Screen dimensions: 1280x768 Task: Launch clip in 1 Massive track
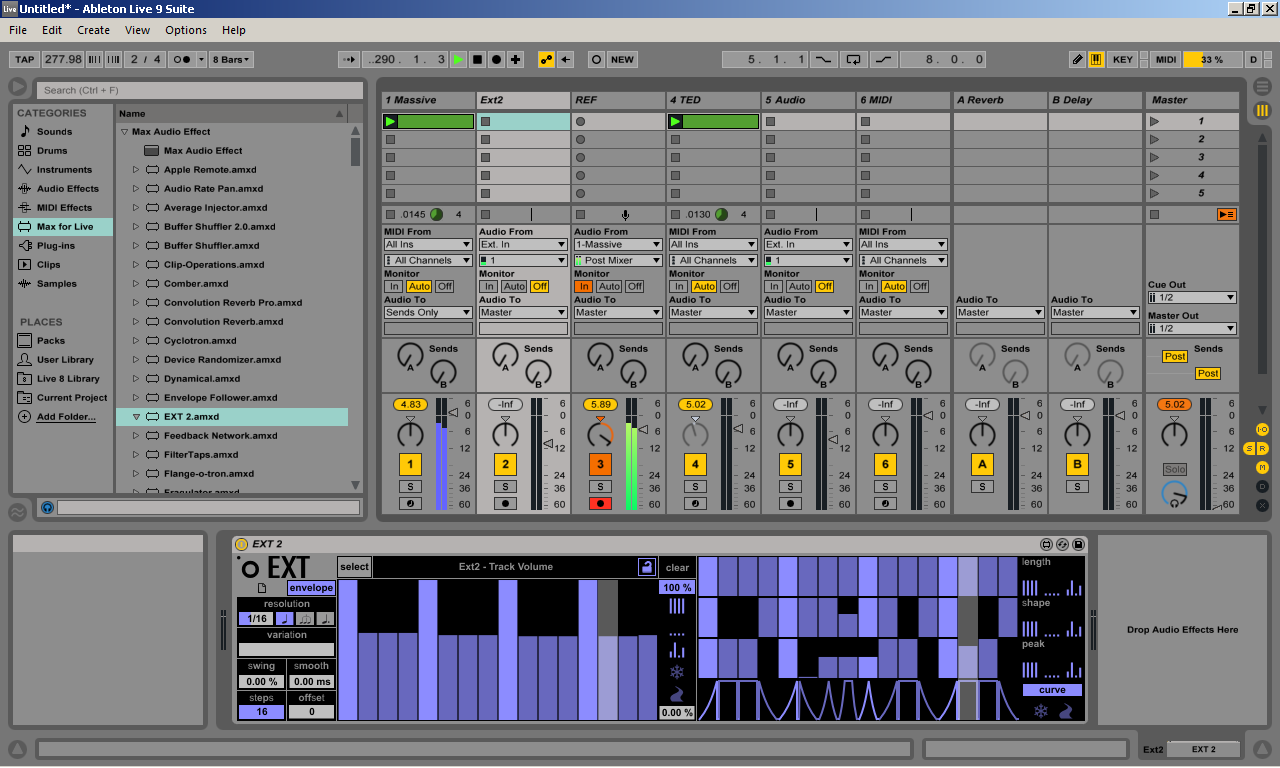tap(391, 122)
